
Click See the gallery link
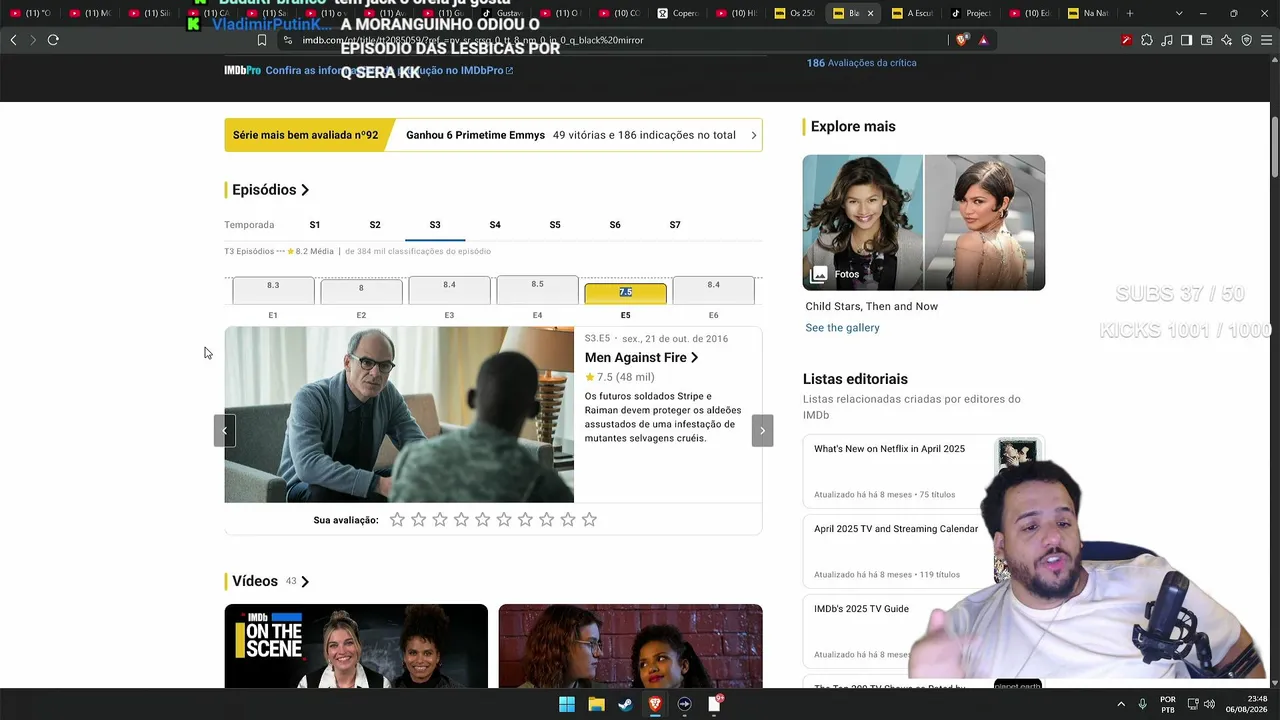pyautogui.click(x=843, y=328)
